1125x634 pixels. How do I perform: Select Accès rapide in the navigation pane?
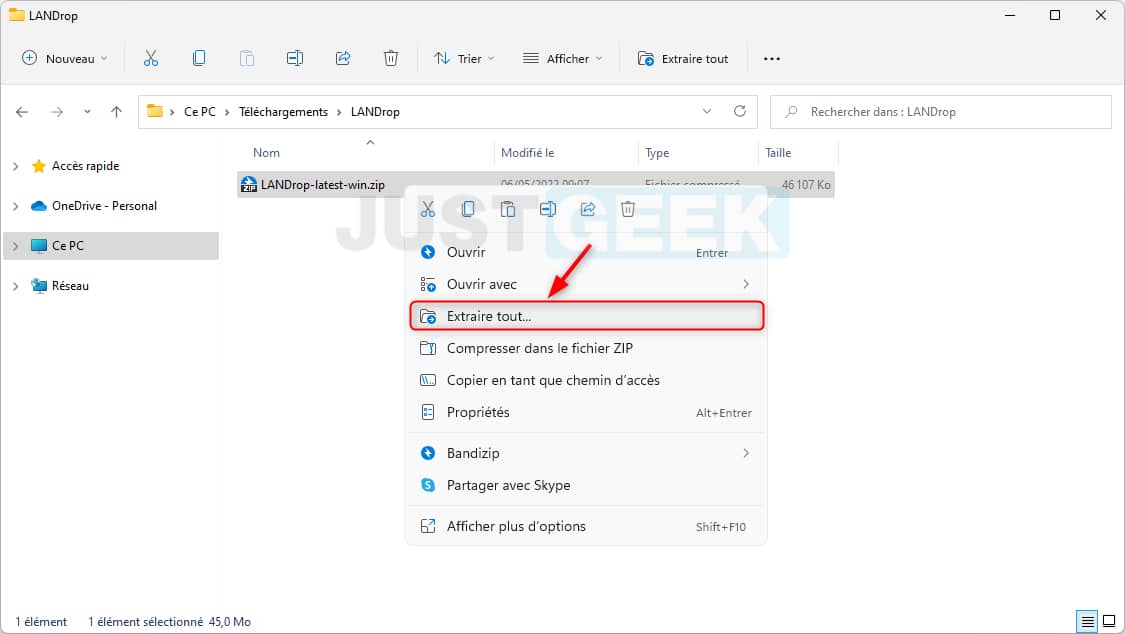[85, 166]
